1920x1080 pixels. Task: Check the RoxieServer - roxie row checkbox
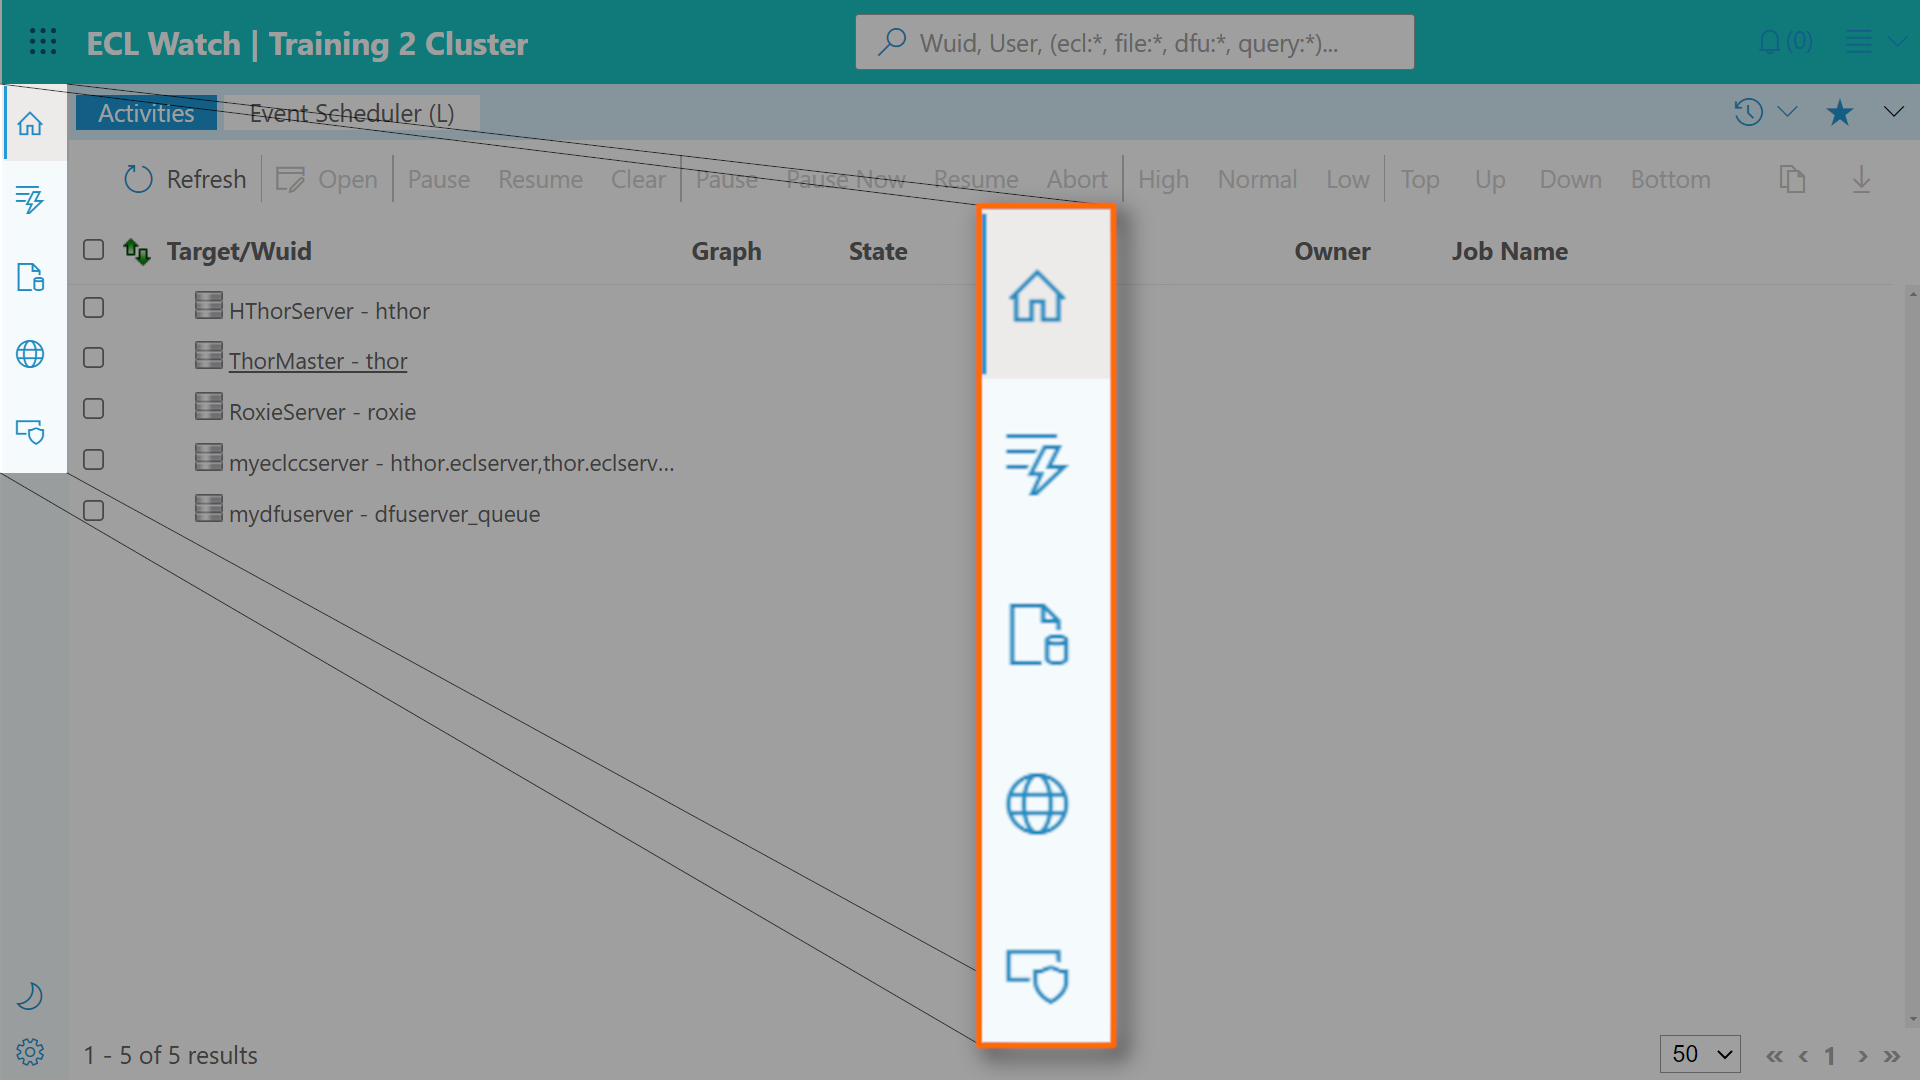coord(94,409)
